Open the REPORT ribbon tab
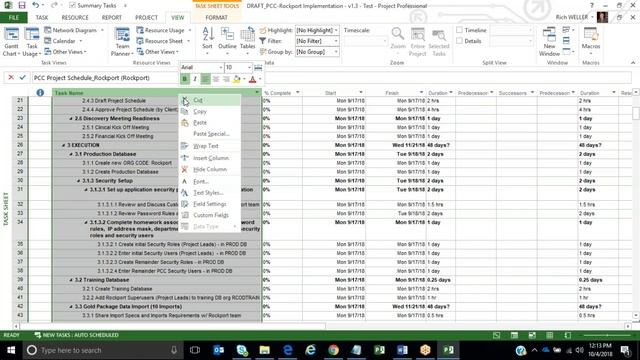 point(111,18)
